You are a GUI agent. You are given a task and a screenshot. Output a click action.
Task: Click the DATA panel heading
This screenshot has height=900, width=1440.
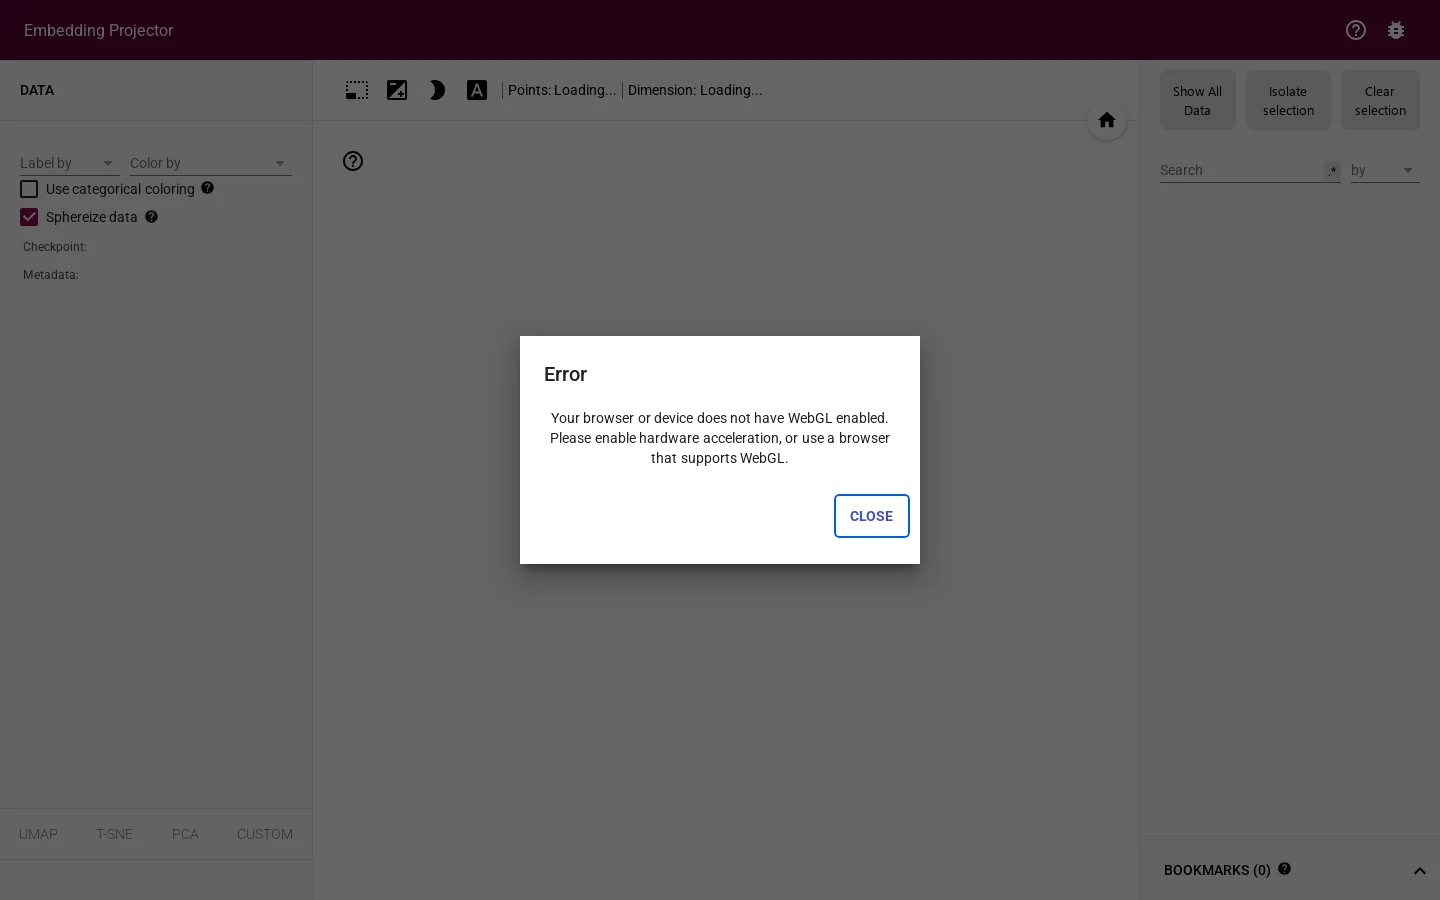pos(37,90)
